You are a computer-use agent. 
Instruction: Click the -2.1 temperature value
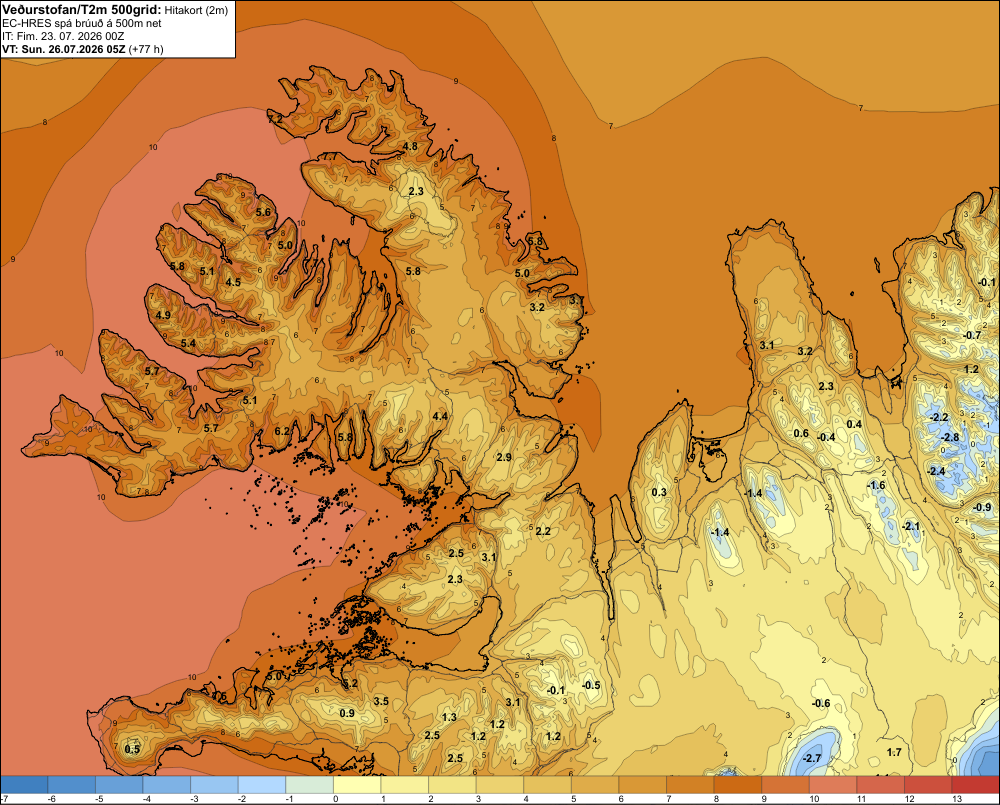pyautogui.click(x=911, y=526)
